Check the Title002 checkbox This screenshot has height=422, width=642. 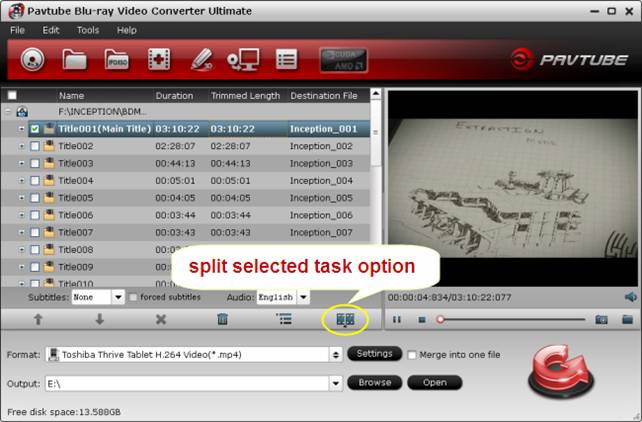pyautogui.click(x=35, y=146)
